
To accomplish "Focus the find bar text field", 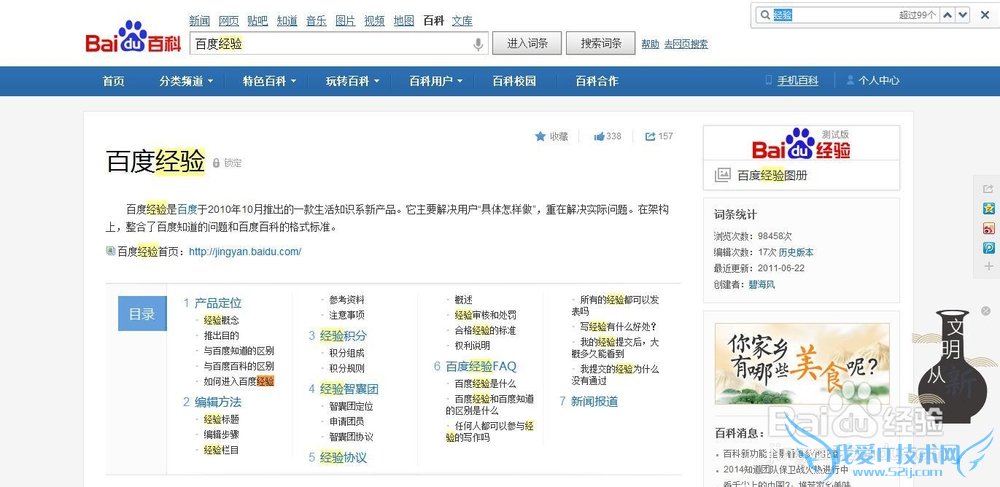I will [x=834, y=15].
